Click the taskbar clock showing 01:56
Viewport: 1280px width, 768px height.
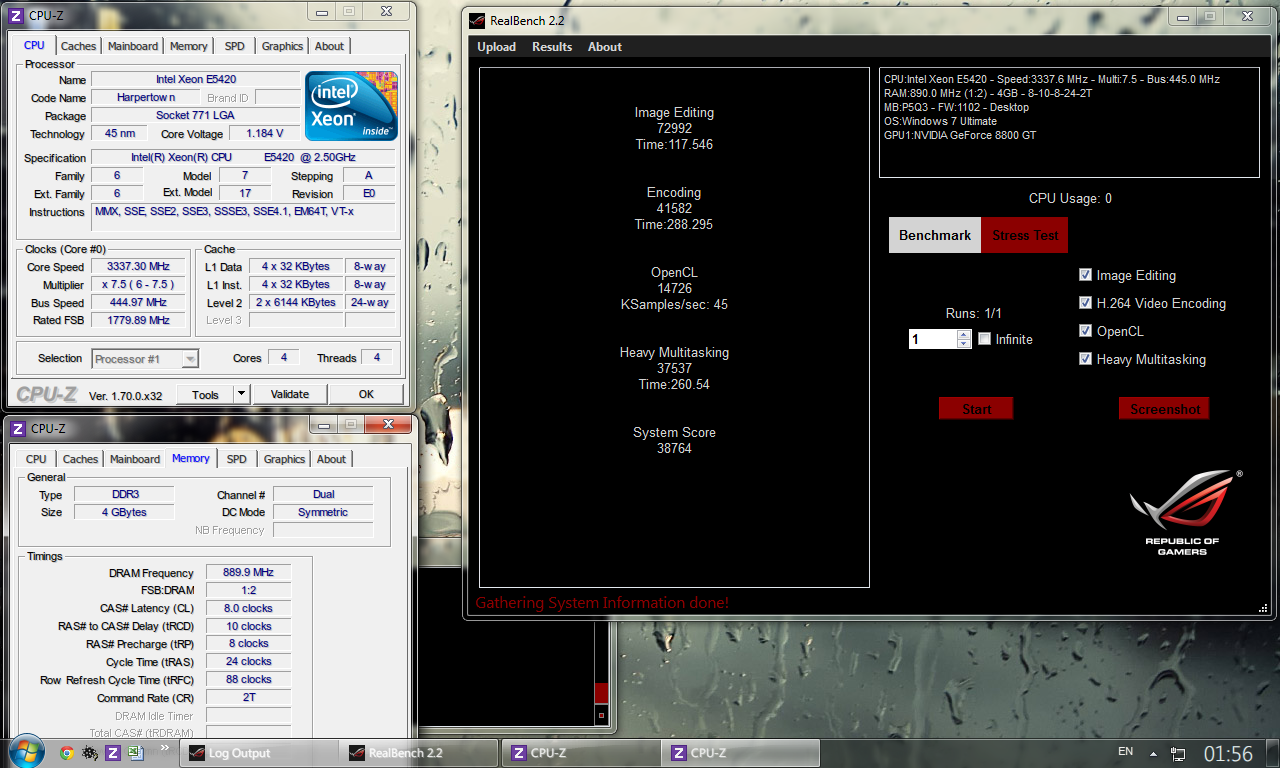[1228, 753]
